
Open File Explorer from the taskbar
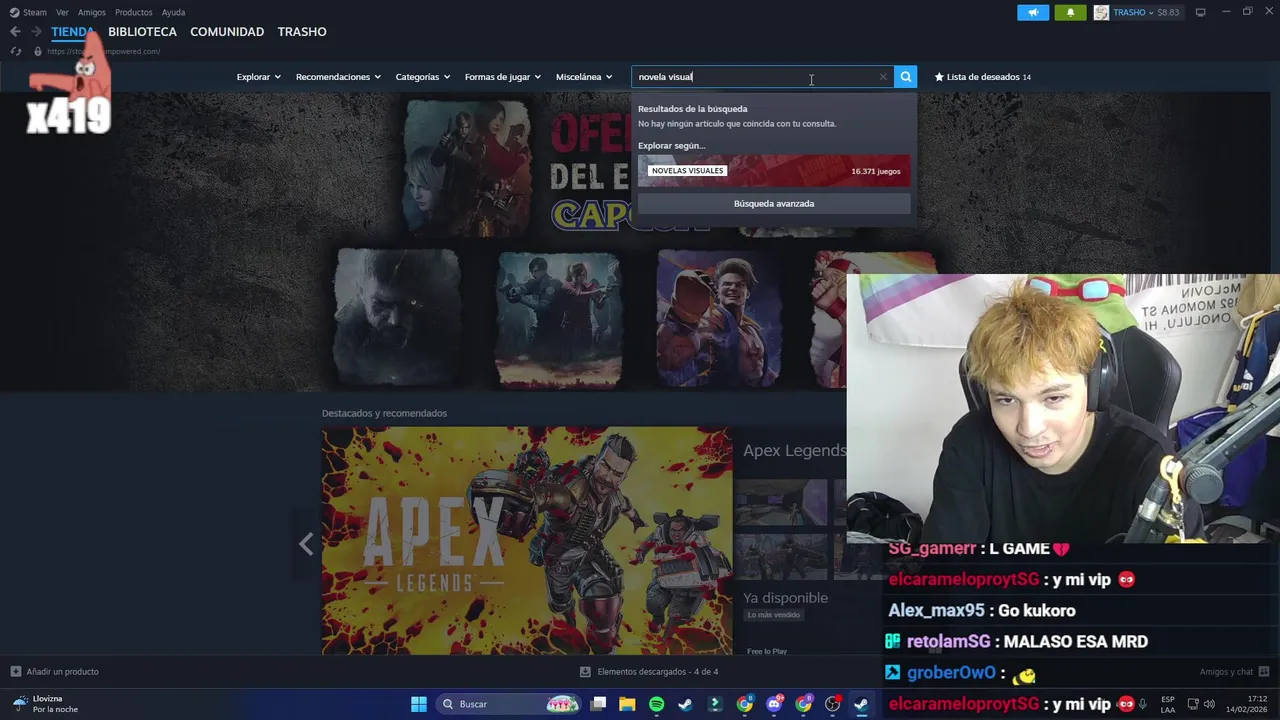(627, 704)
